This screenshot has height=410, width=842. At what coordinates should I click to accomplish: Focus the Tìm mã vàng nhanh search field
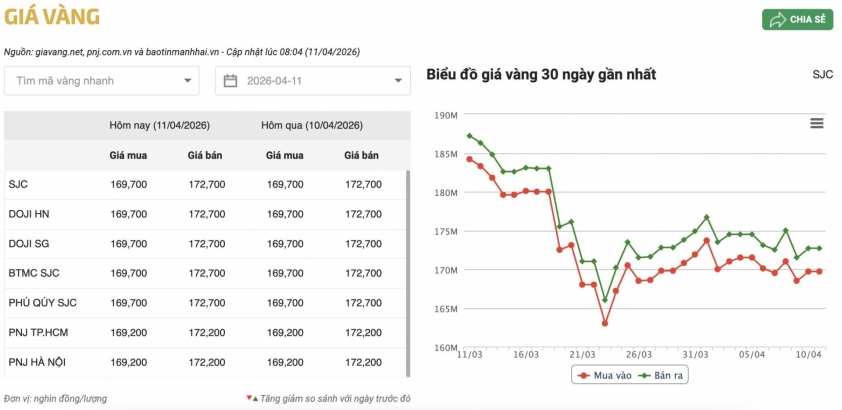coord(95,81)
